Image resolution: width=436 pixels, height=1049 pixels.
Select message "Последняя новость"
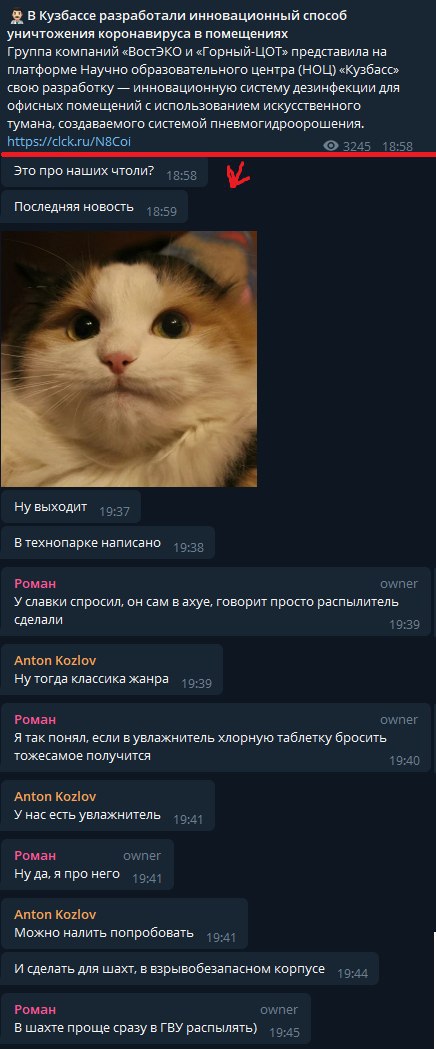pos(94,207)
